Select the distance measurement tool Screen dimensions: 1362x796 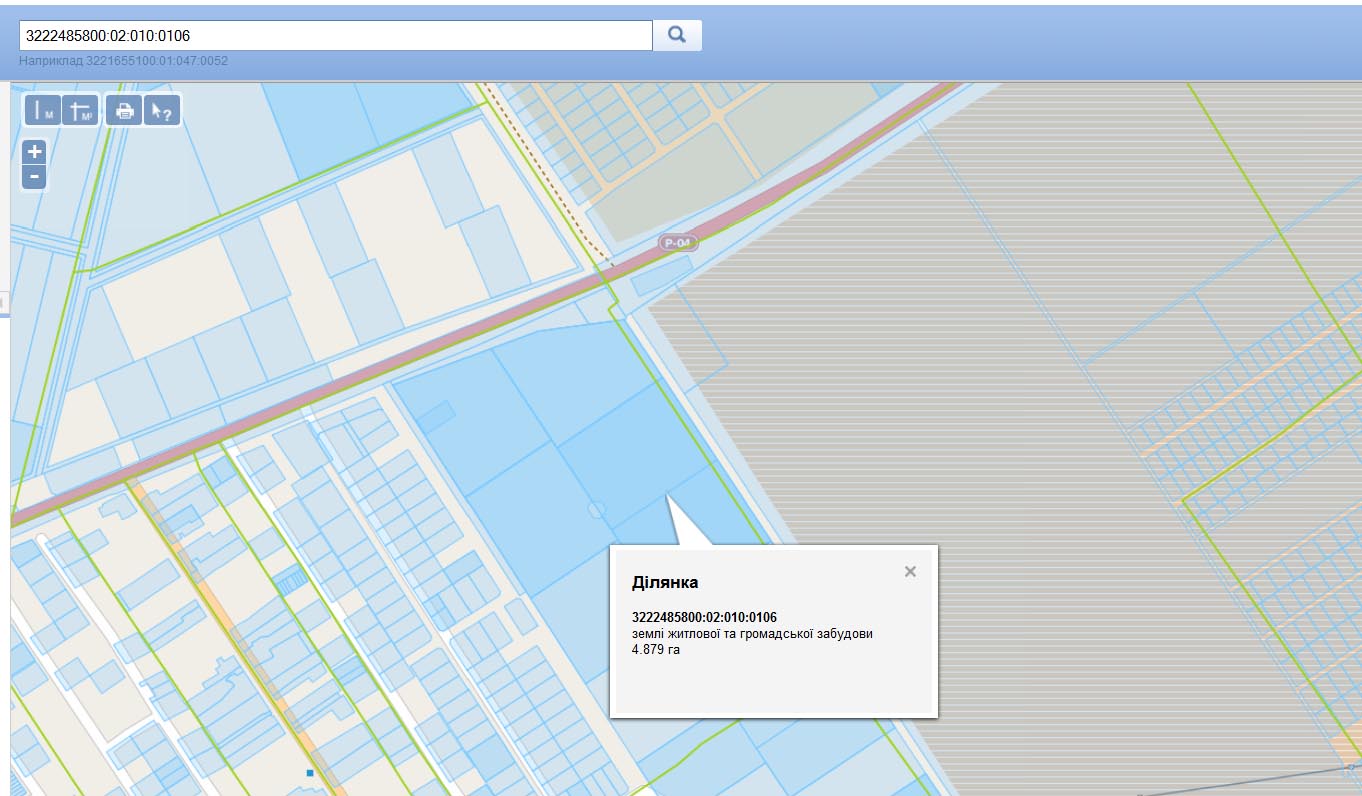43,110
